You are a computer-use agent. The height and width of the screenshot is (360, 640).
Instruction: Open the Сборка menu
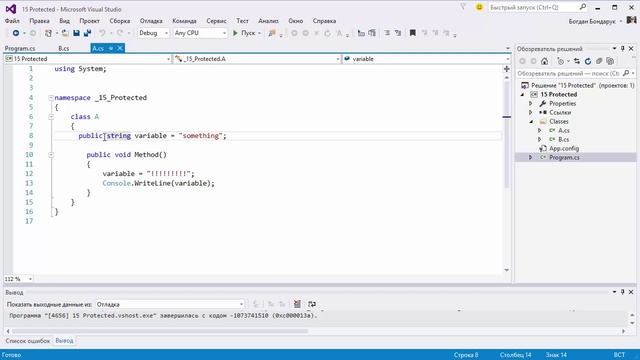point(120,21)
